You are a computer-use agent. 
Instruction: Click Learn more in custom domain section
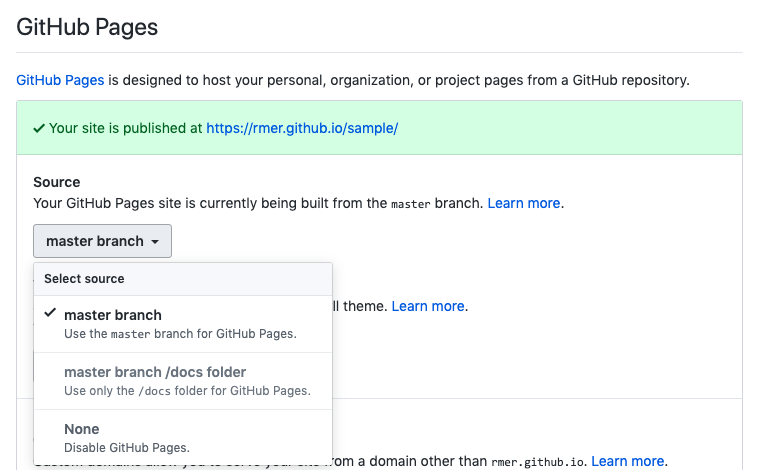pos(628,461)
